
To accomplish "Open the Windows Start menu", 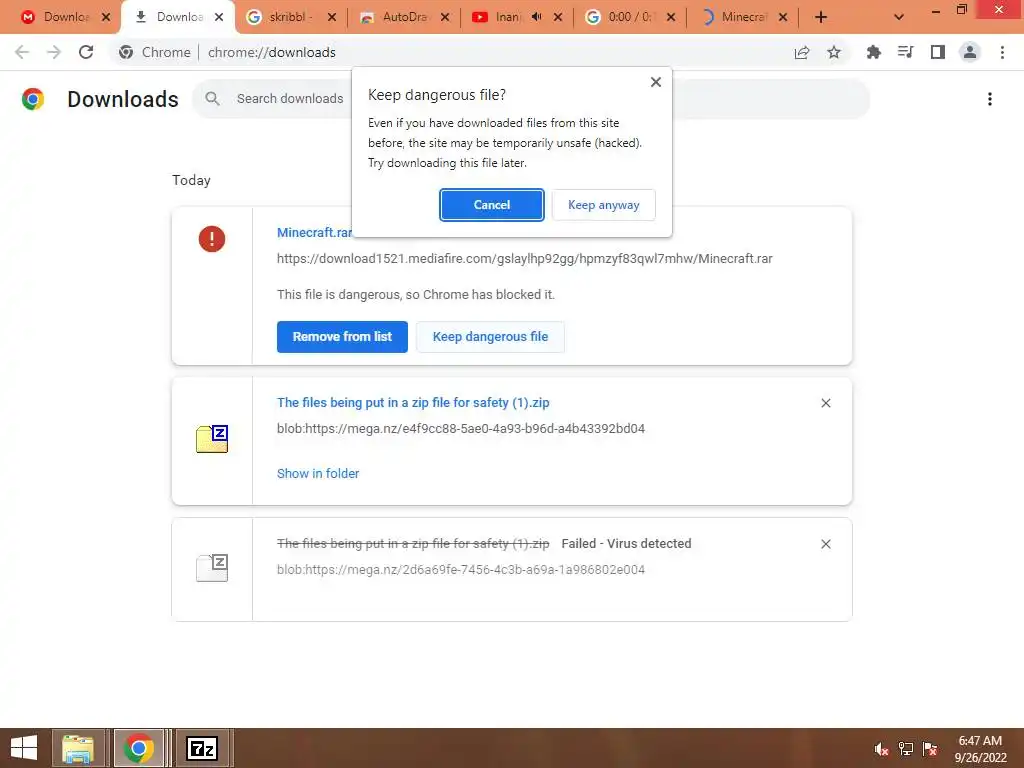I will point(24,748).
